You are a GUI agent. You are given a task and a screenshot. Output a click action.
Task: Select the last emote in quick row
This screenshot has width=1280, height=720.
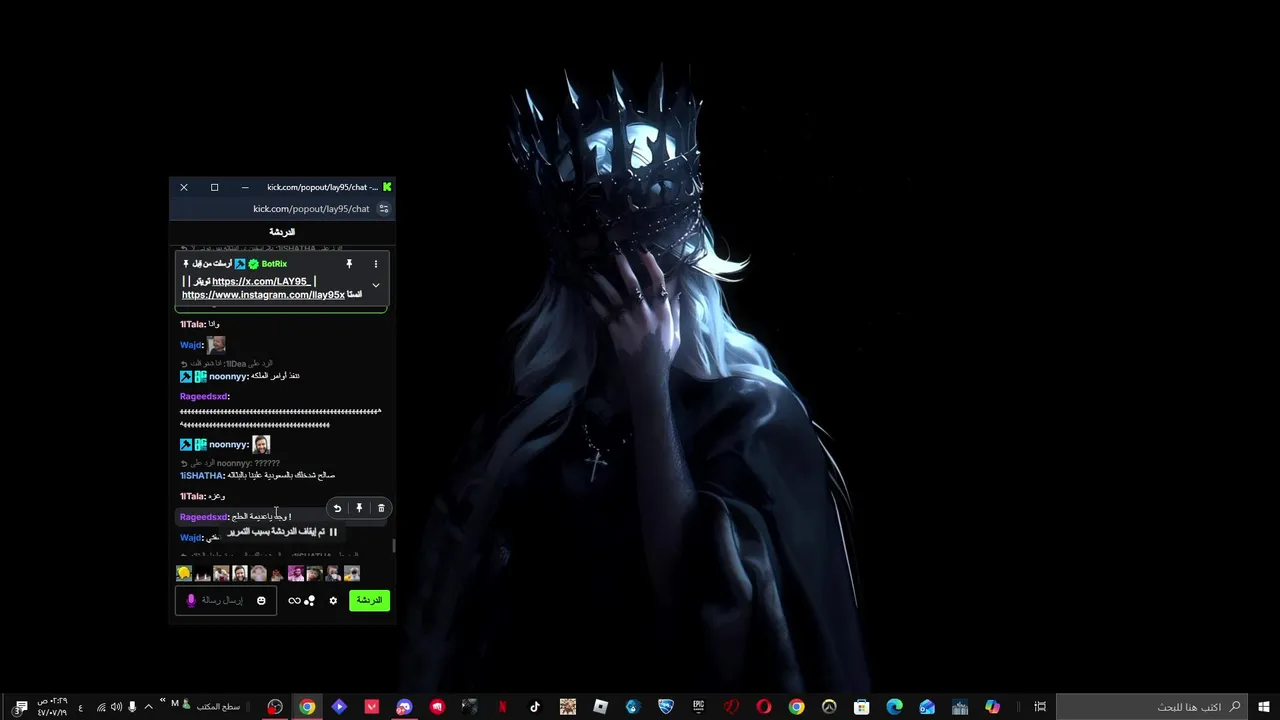pyautogui.click(x=352, y=573)
